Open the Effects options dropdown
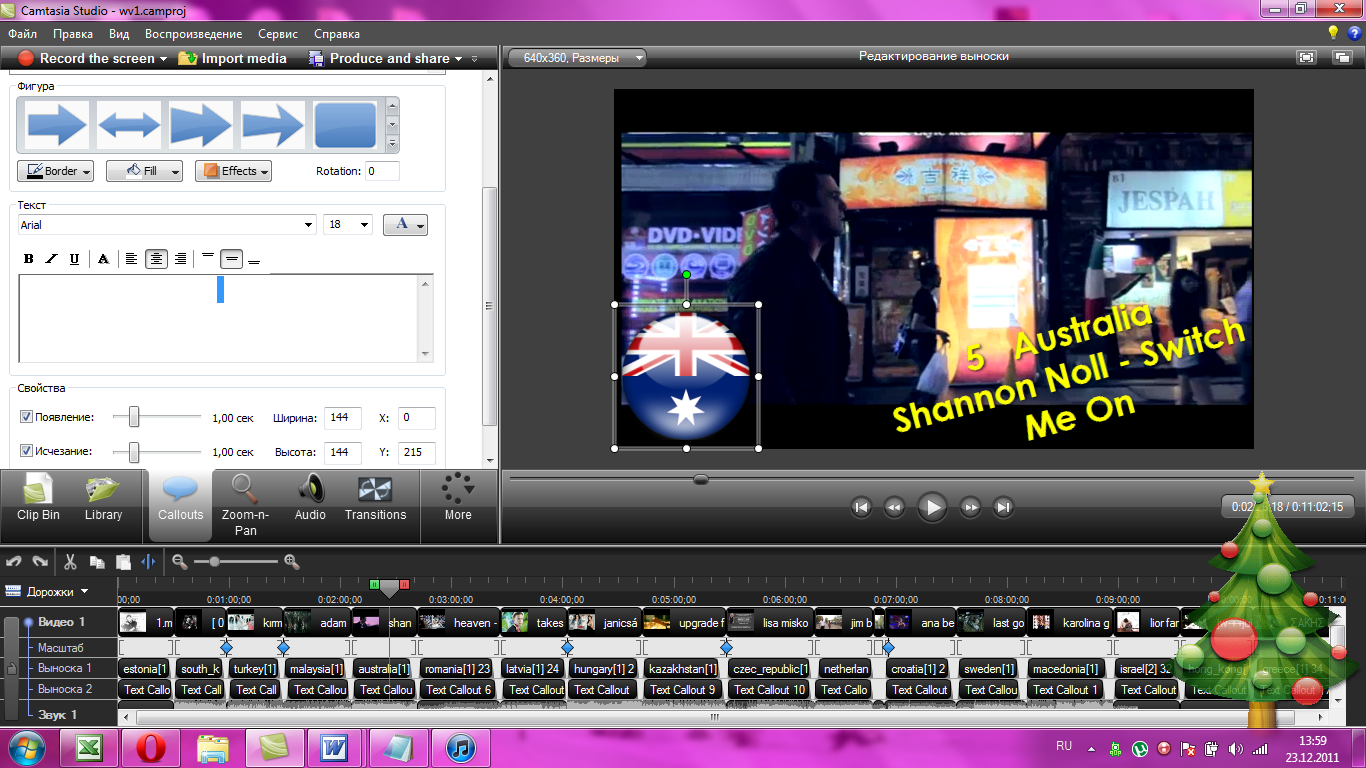The image size is (1366, 768). coord(233,171)
